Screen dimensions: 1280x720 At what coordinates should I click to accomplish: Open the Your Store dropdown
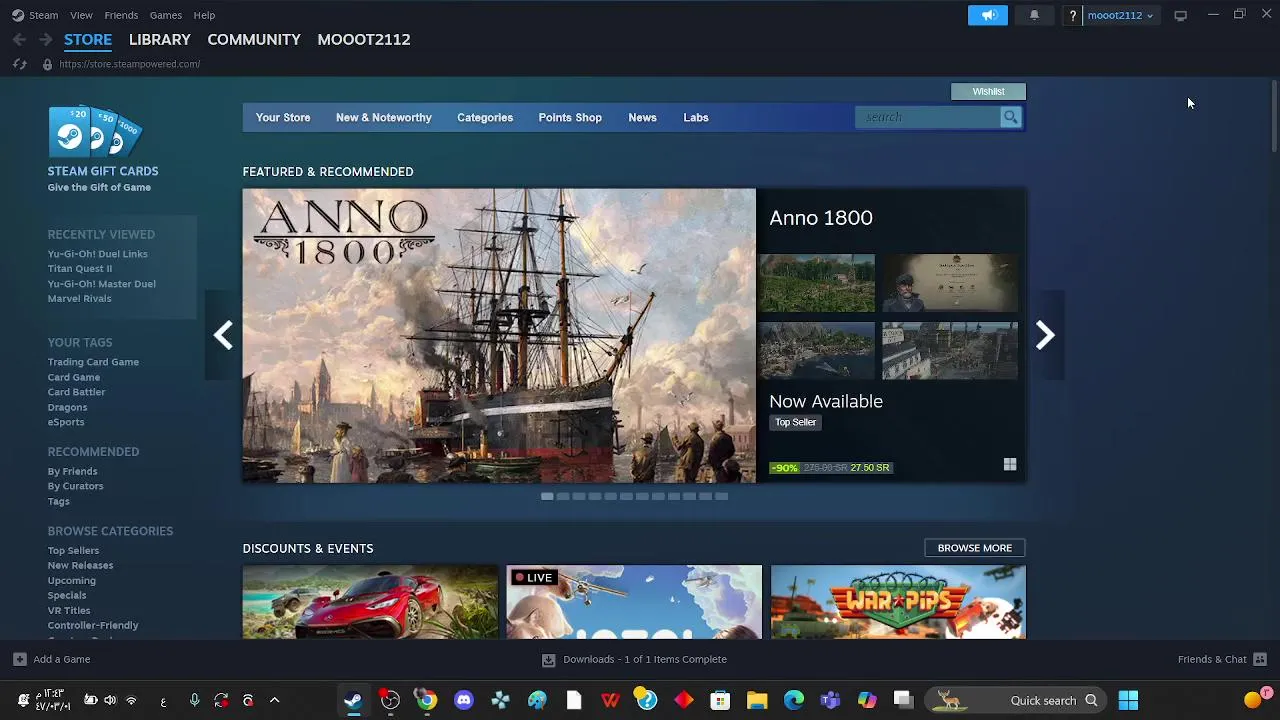(283, 117)
